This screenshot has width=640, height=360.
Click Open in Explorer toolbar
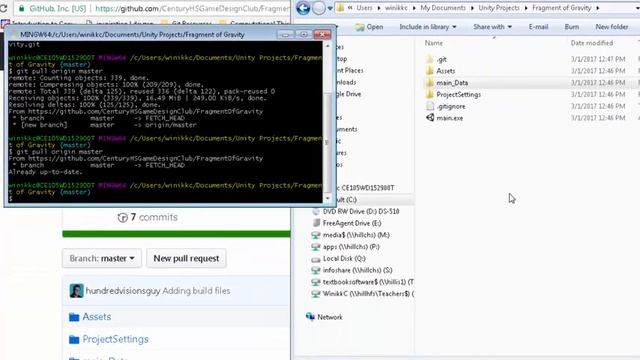369,27
